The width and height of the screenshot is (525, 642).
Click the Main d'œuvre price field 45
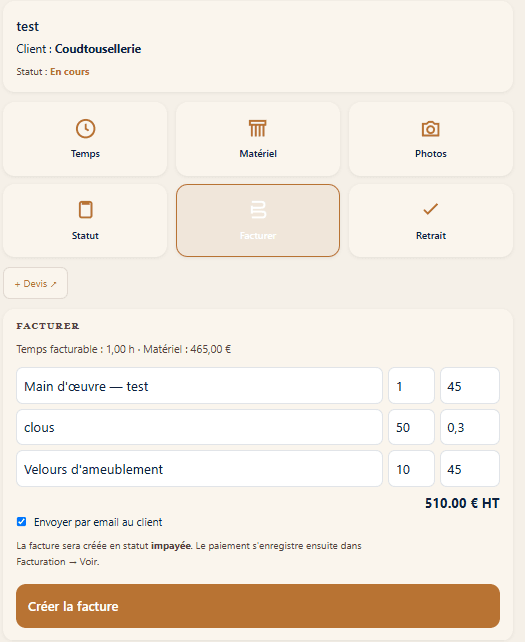[470, 386]
